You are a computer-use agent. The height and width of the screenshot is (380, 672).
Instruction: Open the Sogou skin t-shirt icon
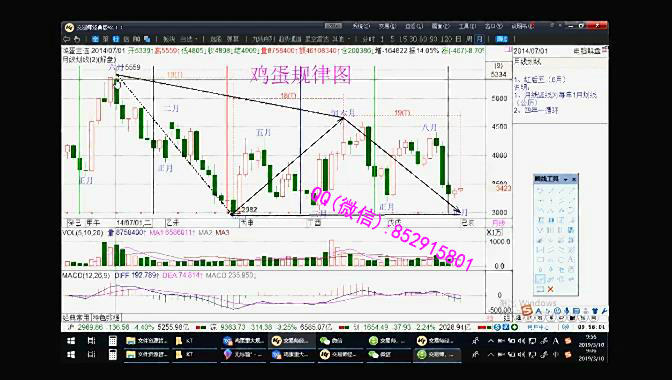pos(595,311)
